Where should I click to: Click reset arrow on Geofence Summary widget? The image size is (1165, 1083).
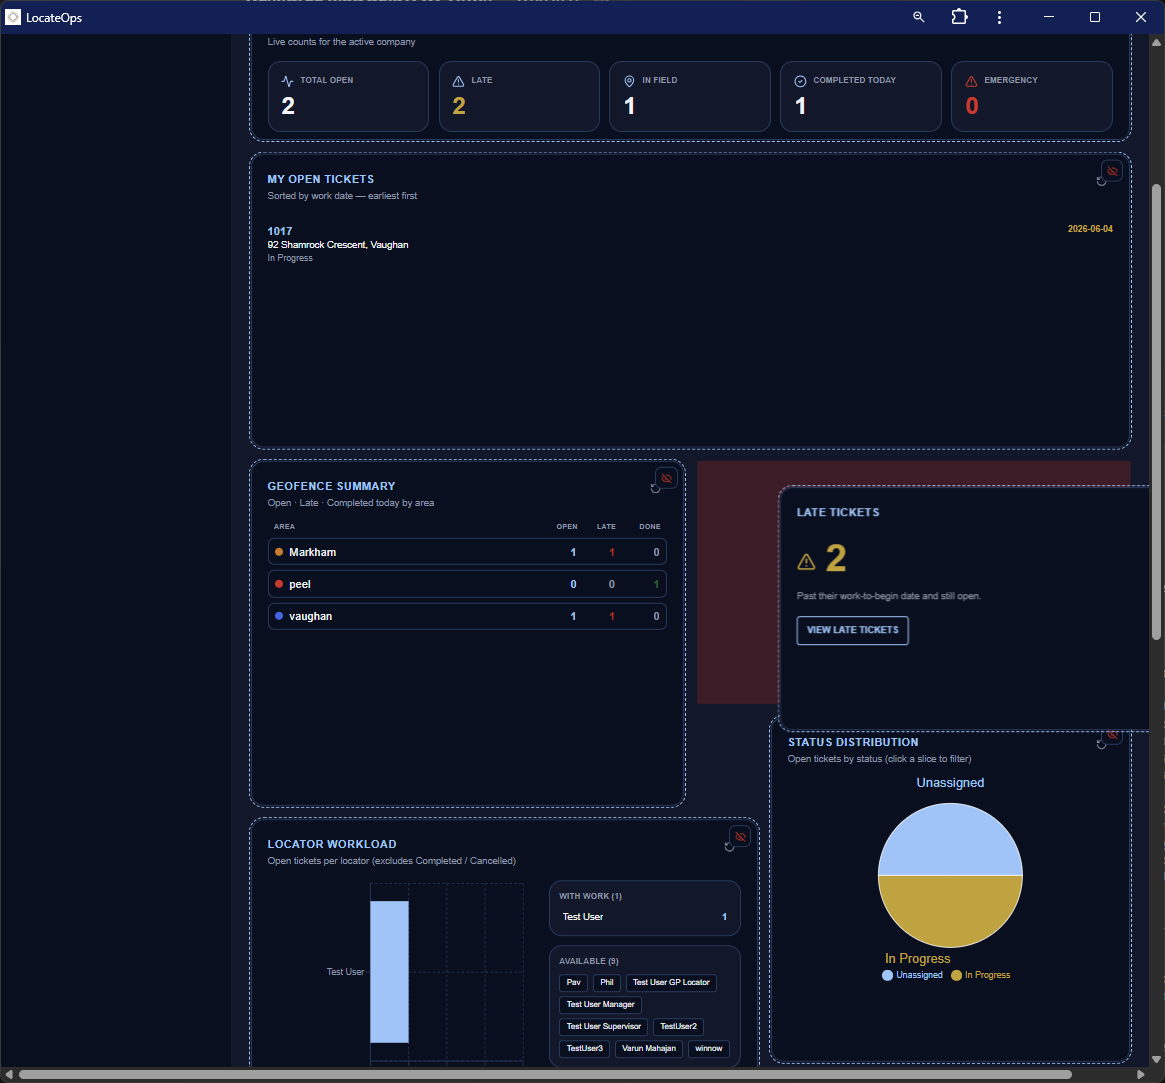coord(655,488)
